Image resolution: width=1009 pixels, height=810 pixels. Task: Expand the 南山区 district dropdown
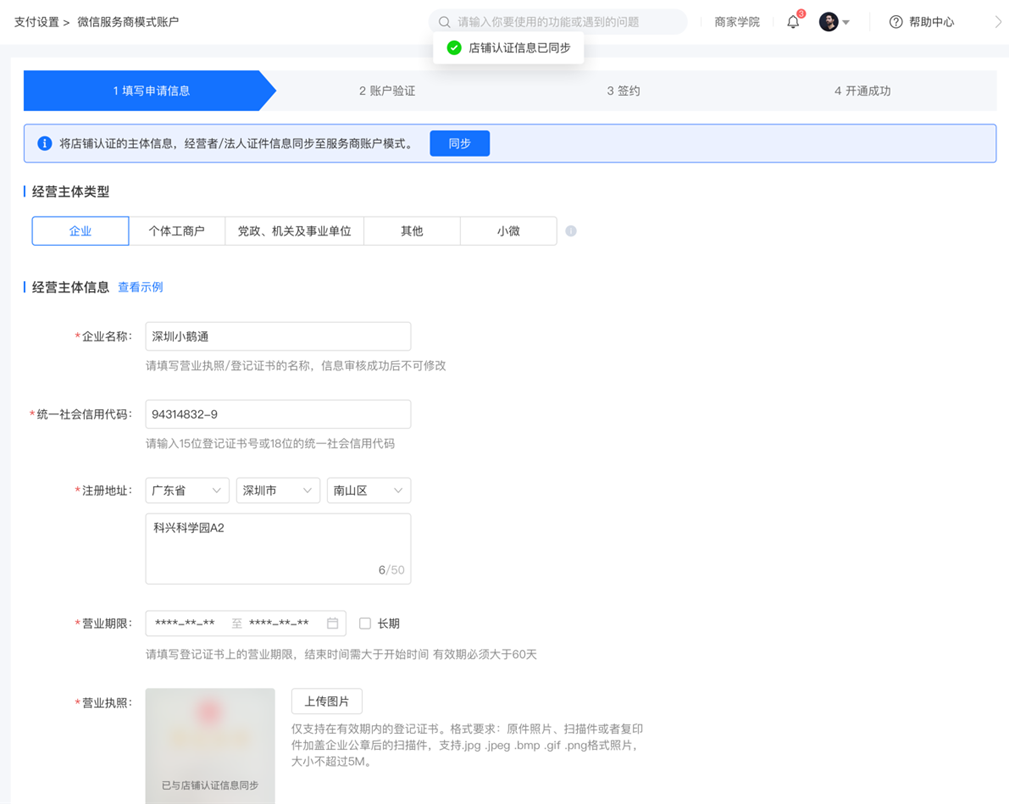point(369,490)
